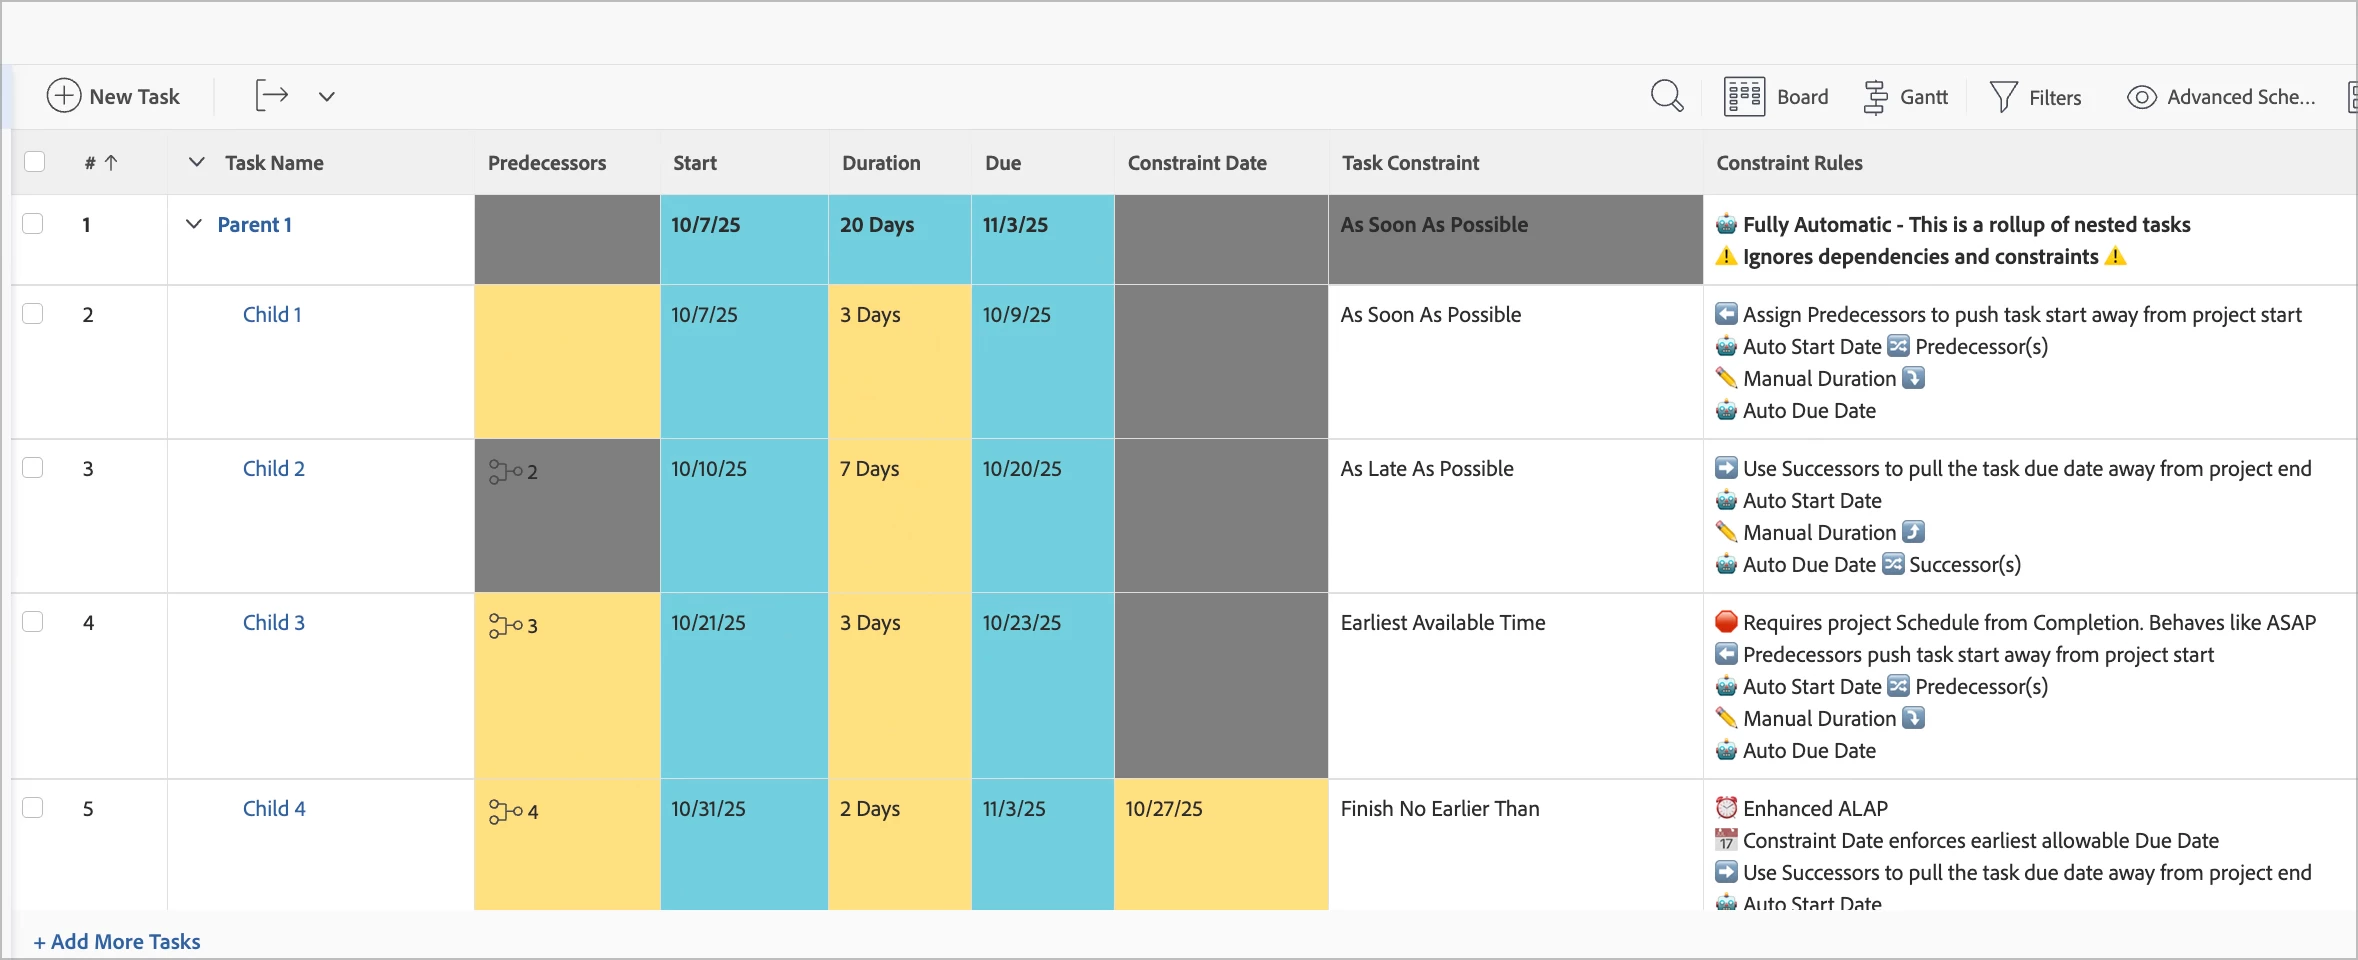Viewport: 2358px width, 960px height.
Task: Click the New Task plus icon
Action: coord(64,96)
